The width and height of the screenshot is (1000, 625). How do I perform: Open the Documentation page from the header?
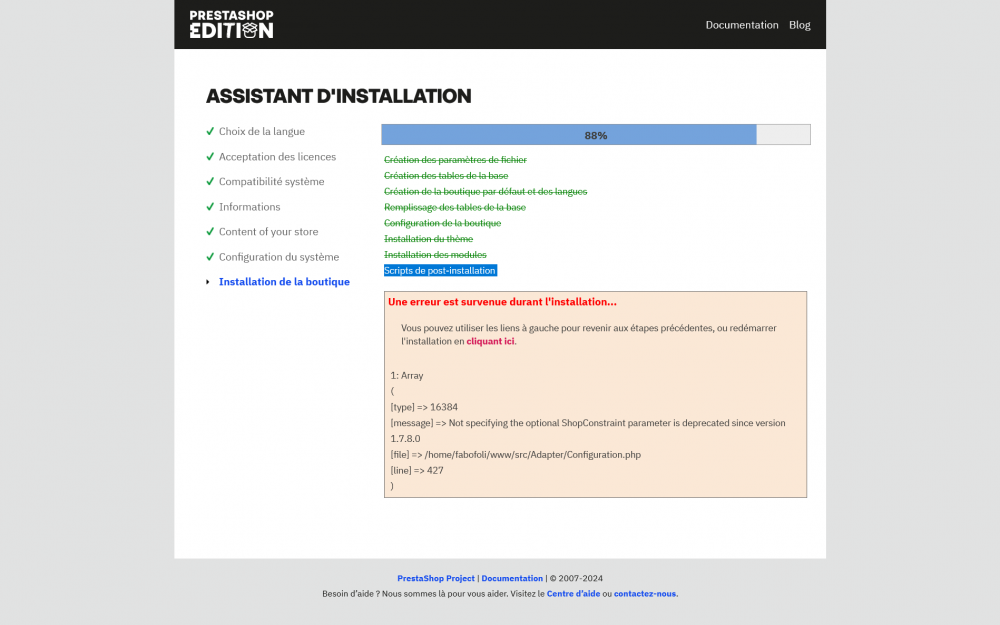[x=742, y=25]
